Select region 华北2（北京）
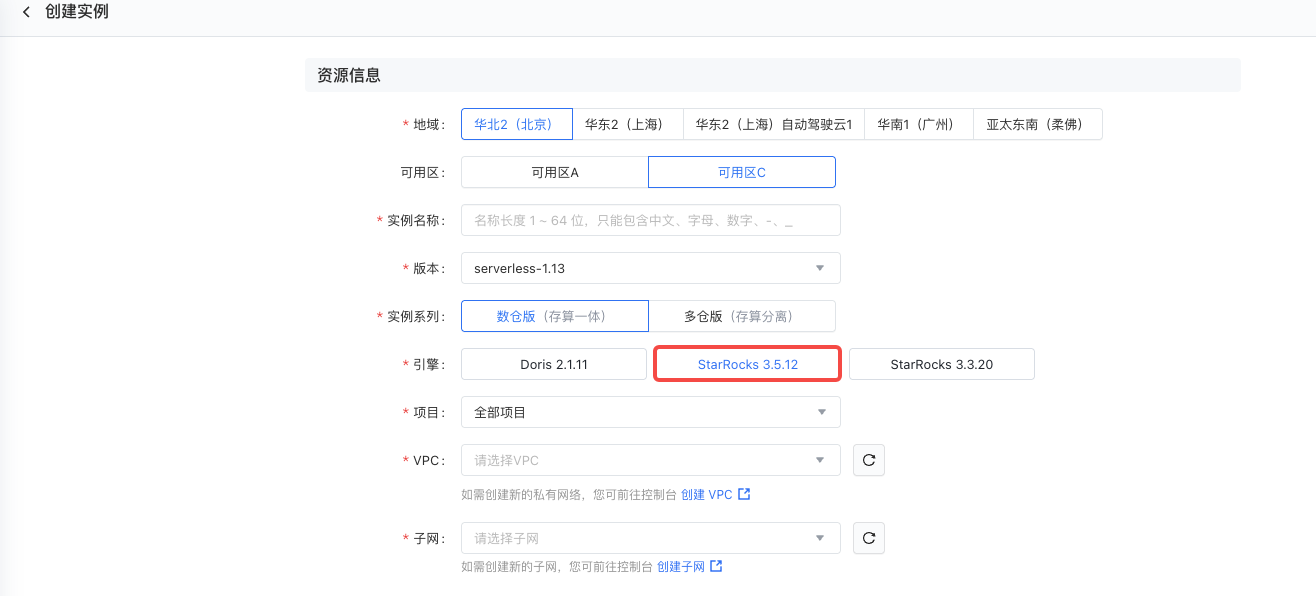Screen dimensions: 1316x596 tap(517, 124)
